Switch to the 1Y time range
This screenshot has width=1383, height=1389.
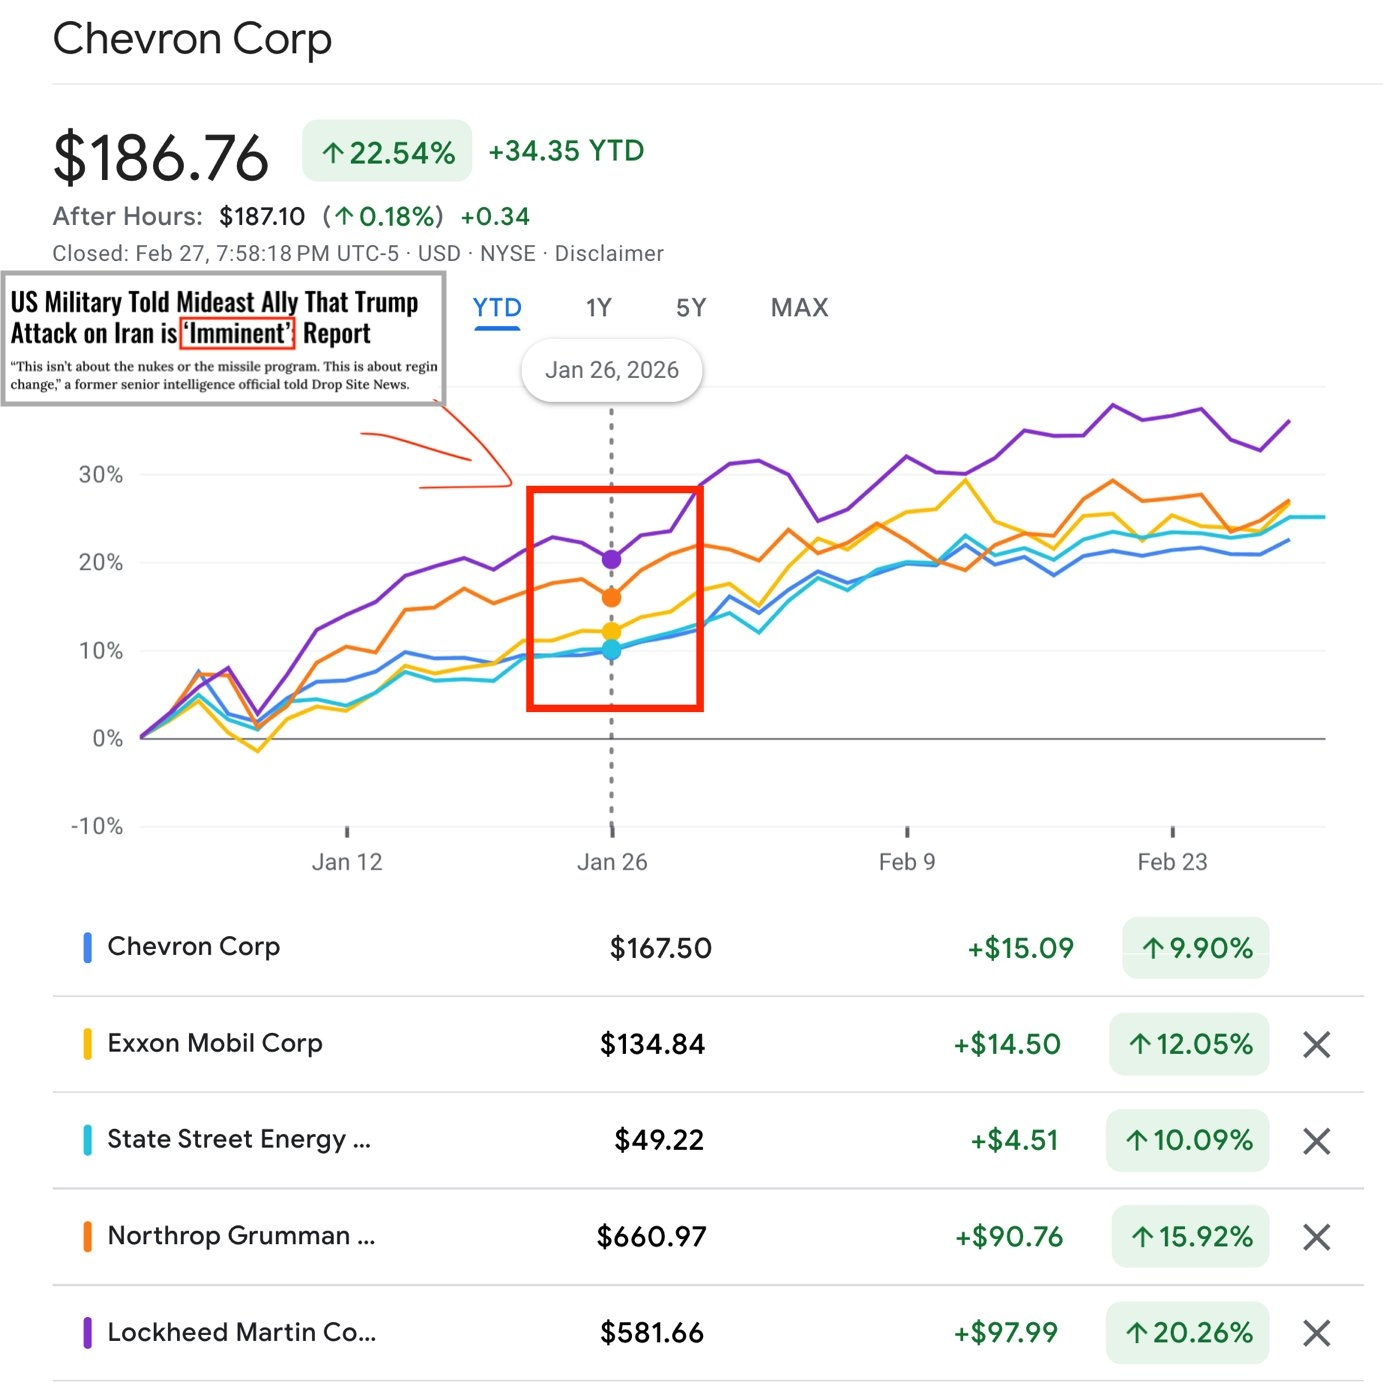(x=598, y=308)
